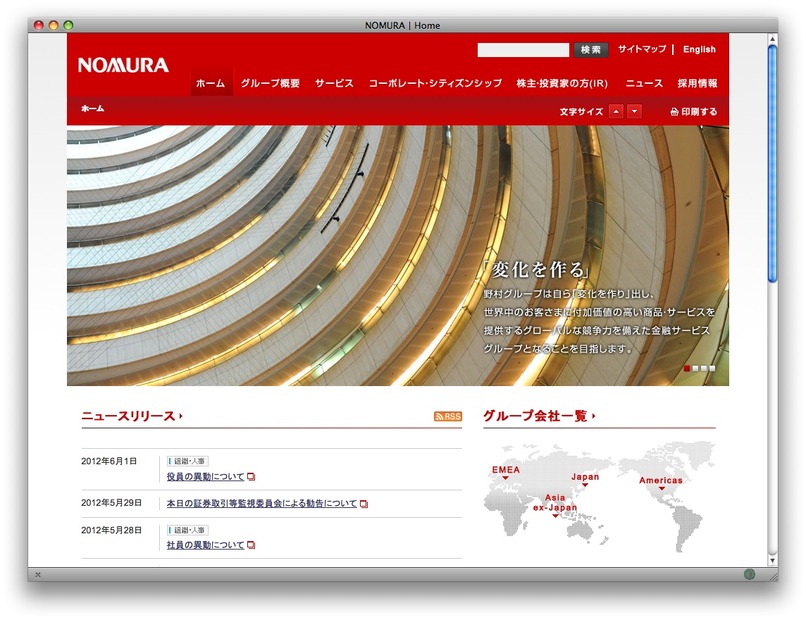Click the status bar globe icon
Viewport: 806px width, 620px height.
(749, 574)
